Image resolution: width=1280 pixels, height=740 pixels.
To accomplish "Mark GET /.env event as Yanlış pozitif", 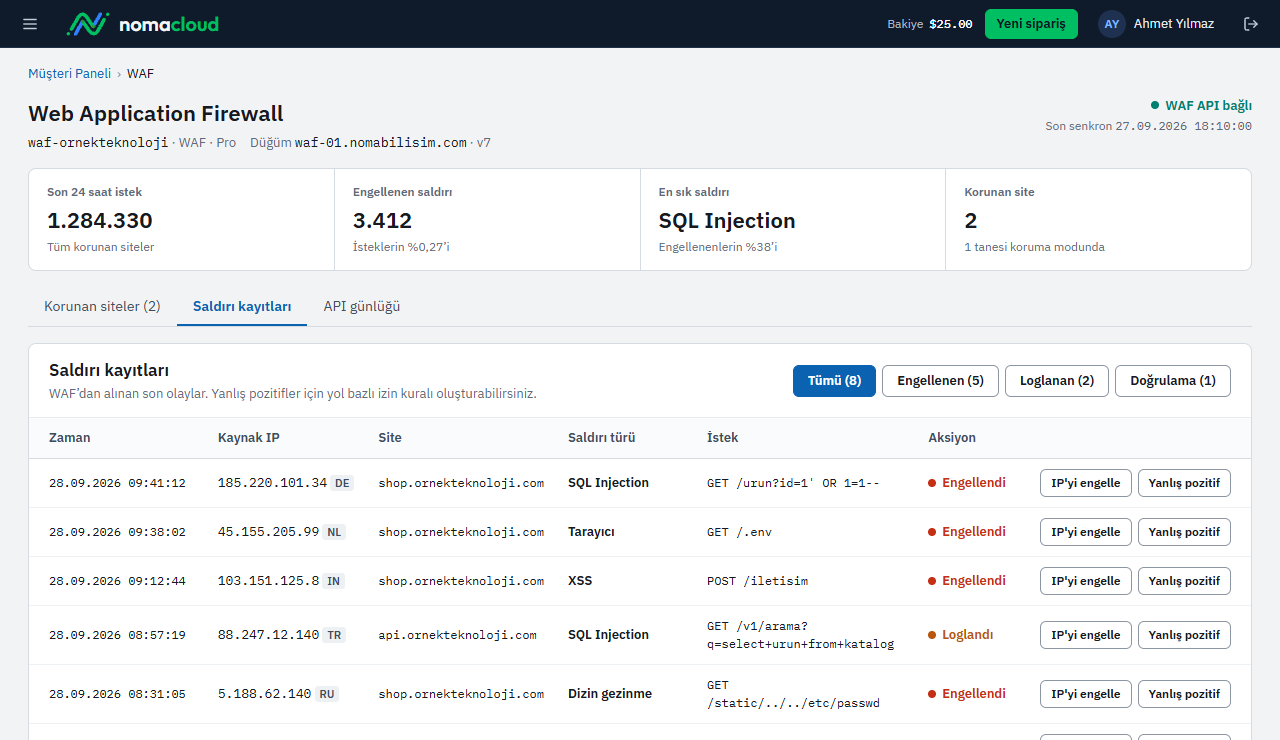I will coord(1184,532).
